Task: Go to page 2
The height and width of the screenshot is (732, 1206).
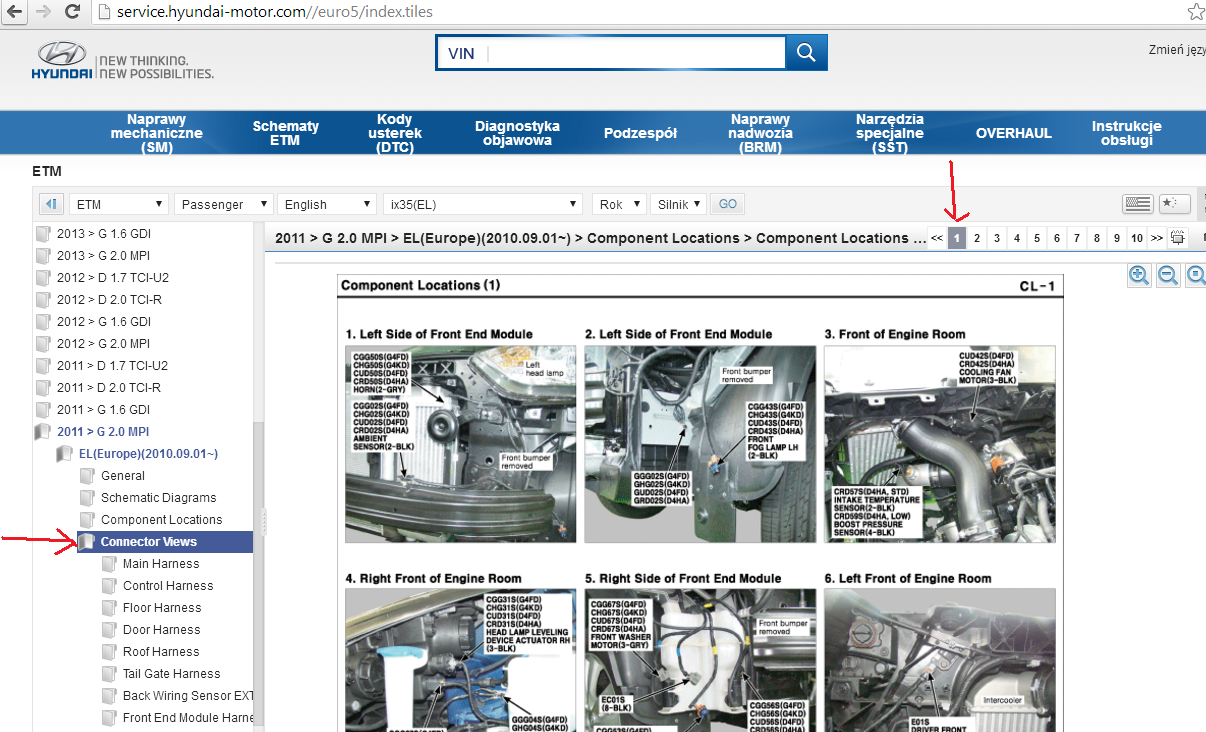Action: click(977, 238)
